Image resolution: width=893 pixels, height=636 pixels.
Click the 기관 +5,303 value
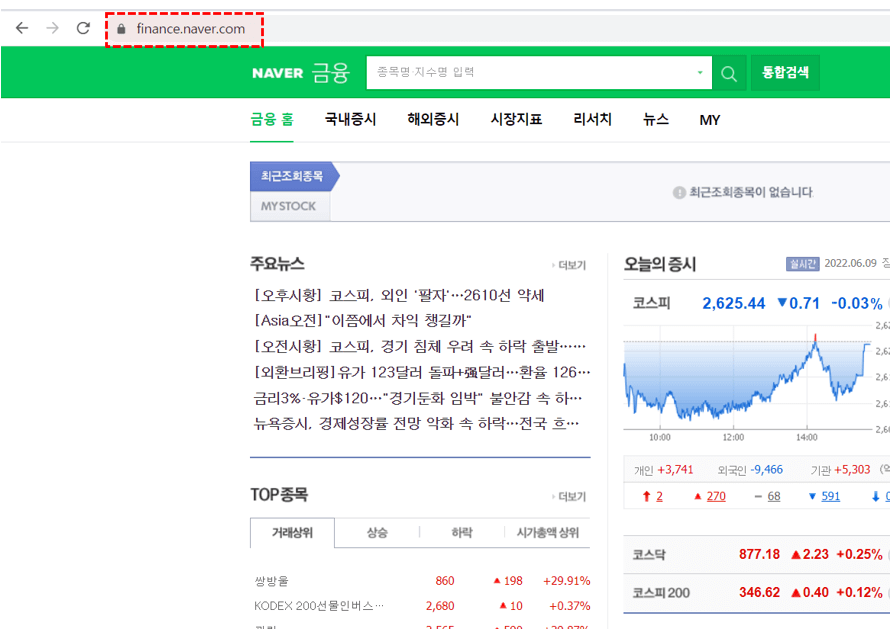tap(852, 470)
